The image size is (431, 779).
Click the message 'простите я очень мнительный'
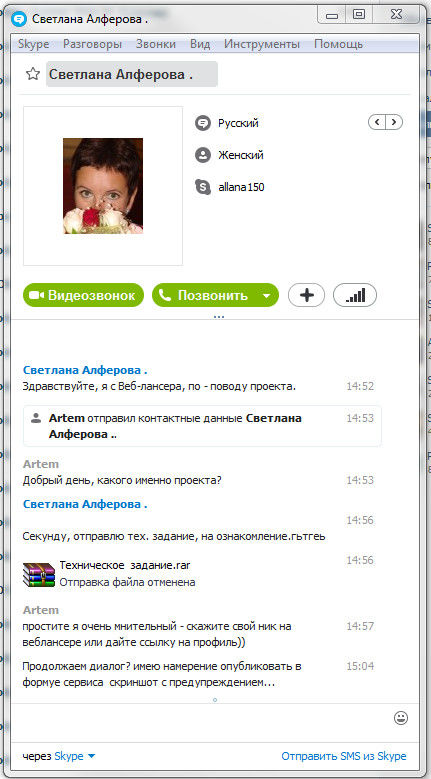pos(157,634)
